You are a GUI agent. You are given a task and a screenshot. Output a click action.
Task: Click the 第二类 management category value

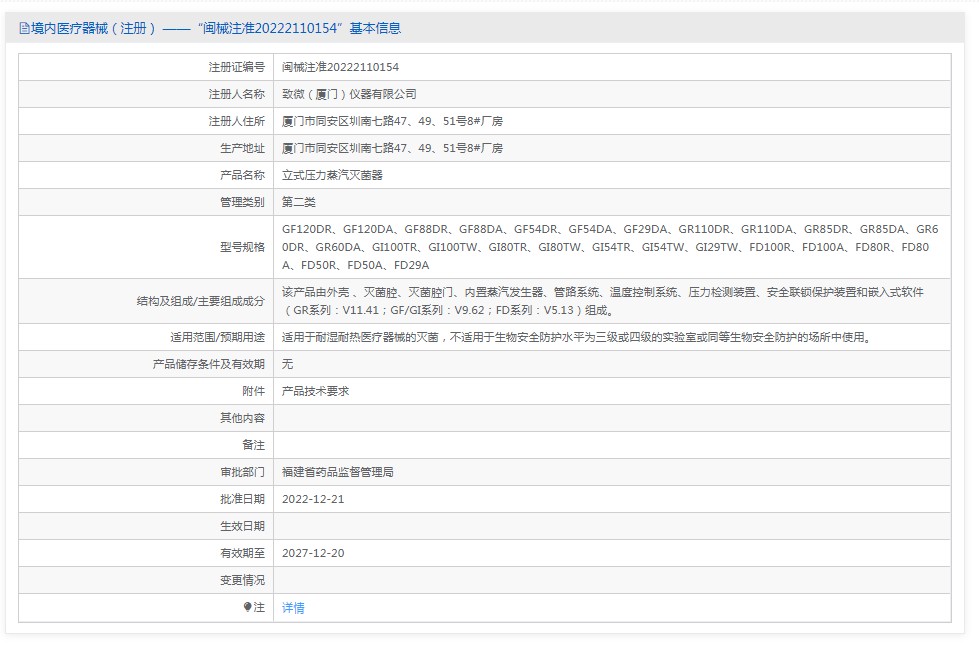298,202
